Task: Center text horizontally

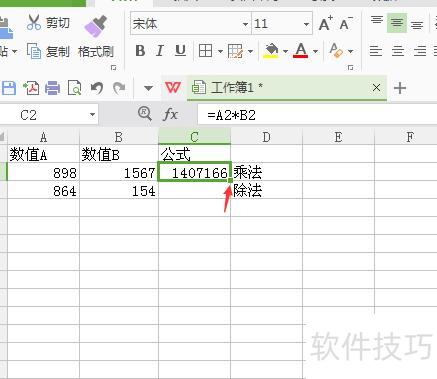Action: coord(398,51)
